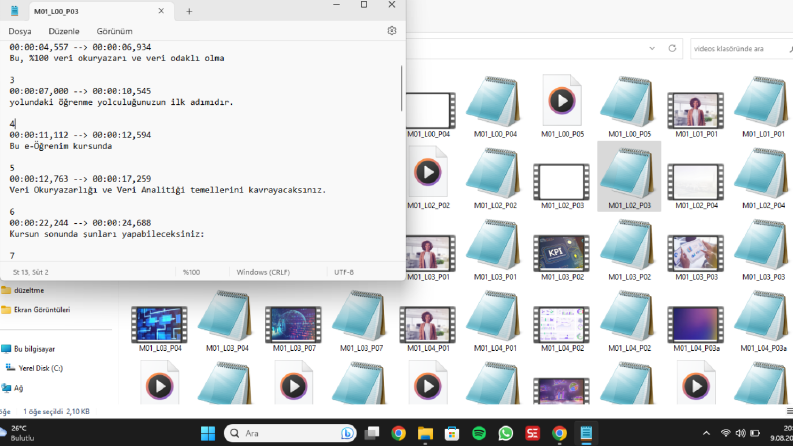Expand Explorer address bar history dropdown
Viewport: 793px width, 446px height.
tap(652, 49)
